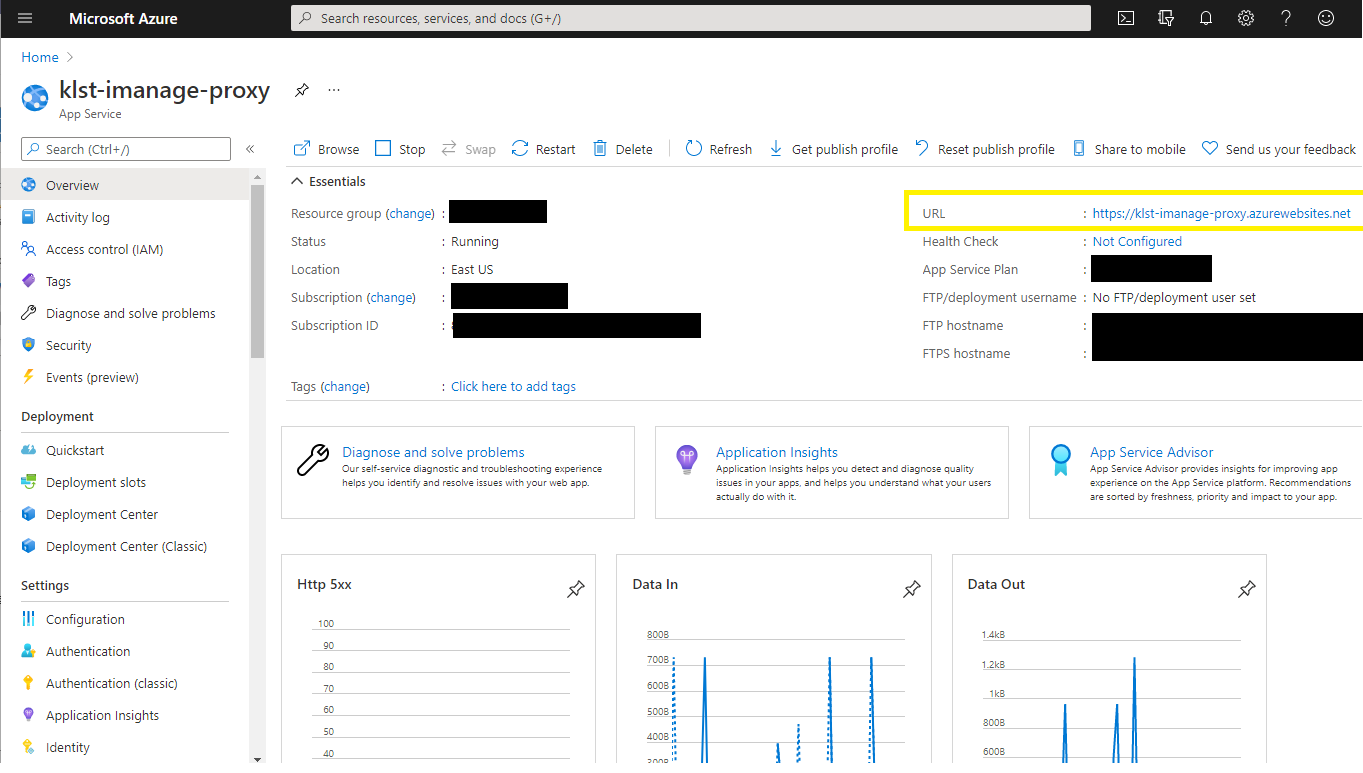The width and height of the screenshot is (1363, 773).
Task: Focus the left menu Search (Ctrl+/) field
Action: tap(126, 149)
